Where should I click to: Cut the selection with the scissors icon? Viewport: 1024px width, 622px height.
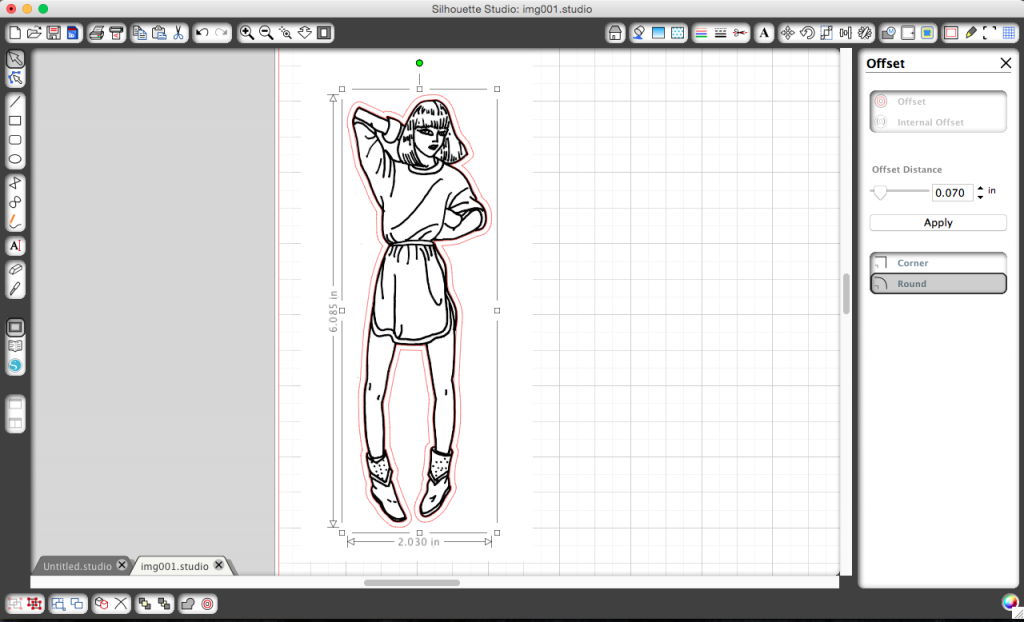[178, 33]
